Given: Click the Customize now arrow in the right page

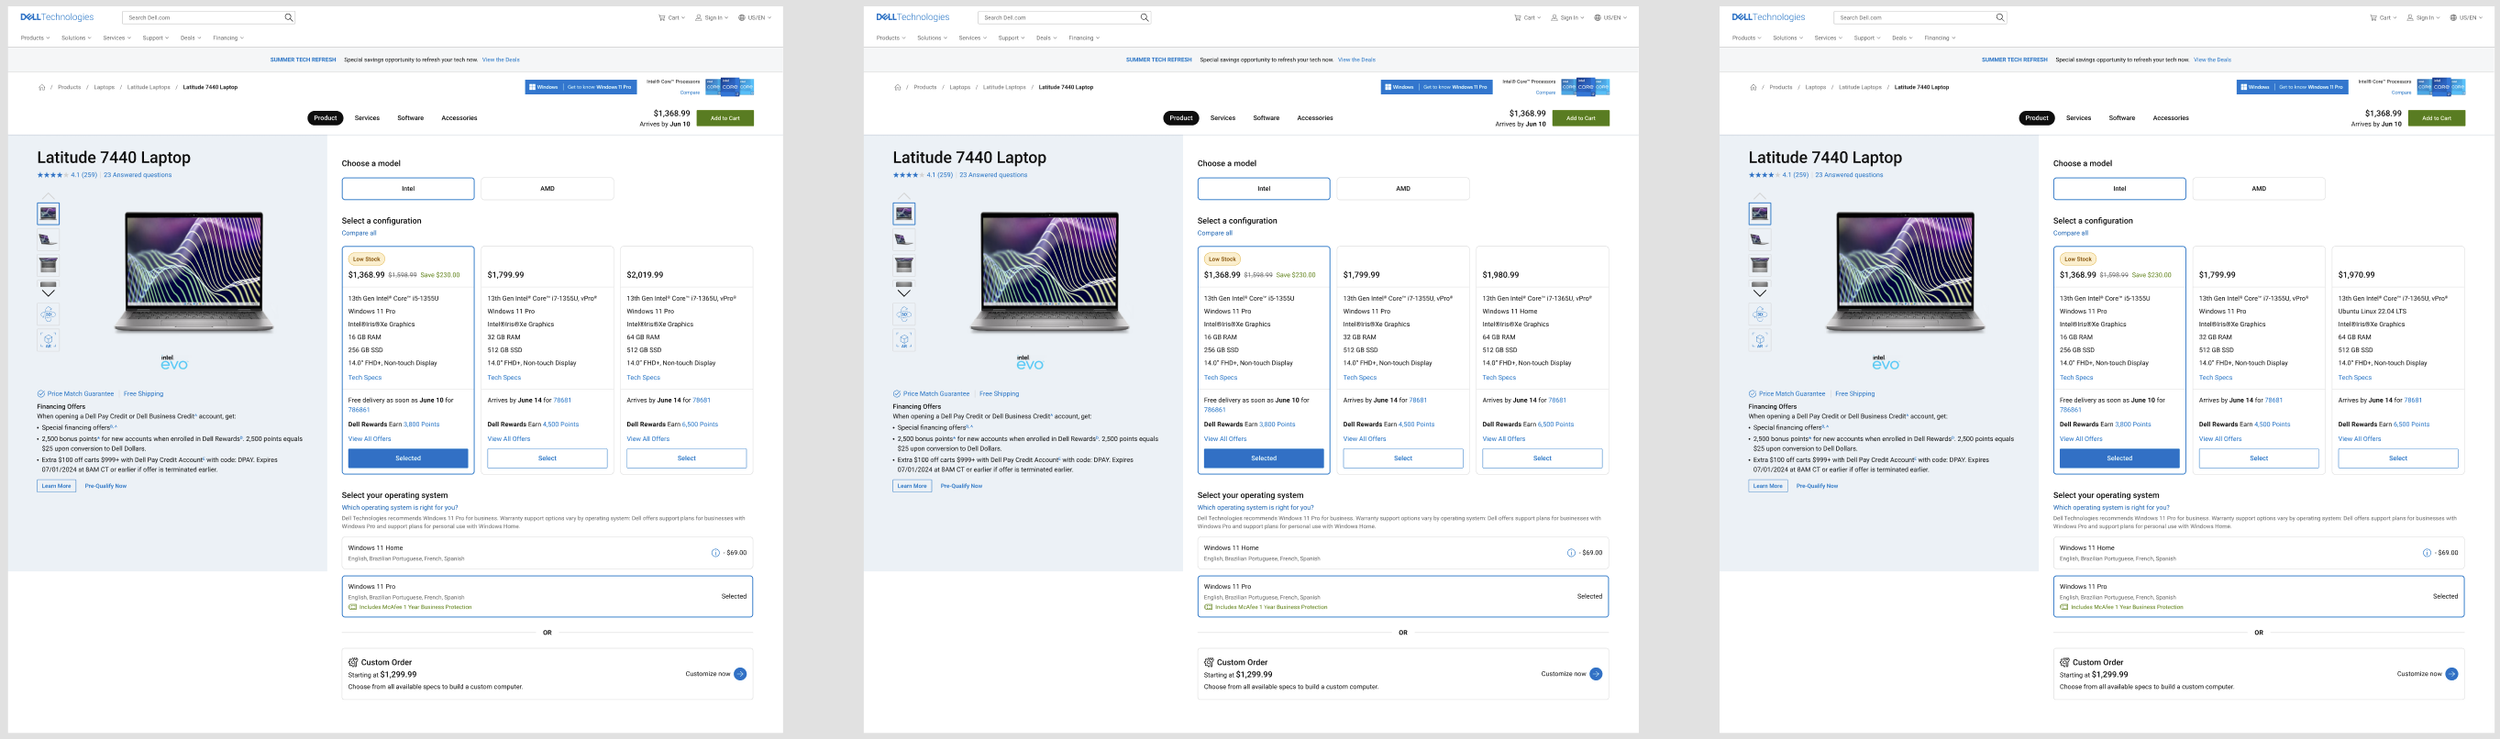Looking at the screenshot, I should [x=2452, y=674].
